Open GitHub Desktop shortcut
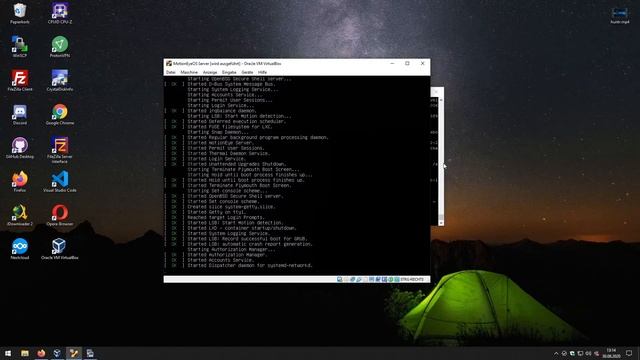The height and width of the screenshot is (360, 640). click(x=20, y=148)
